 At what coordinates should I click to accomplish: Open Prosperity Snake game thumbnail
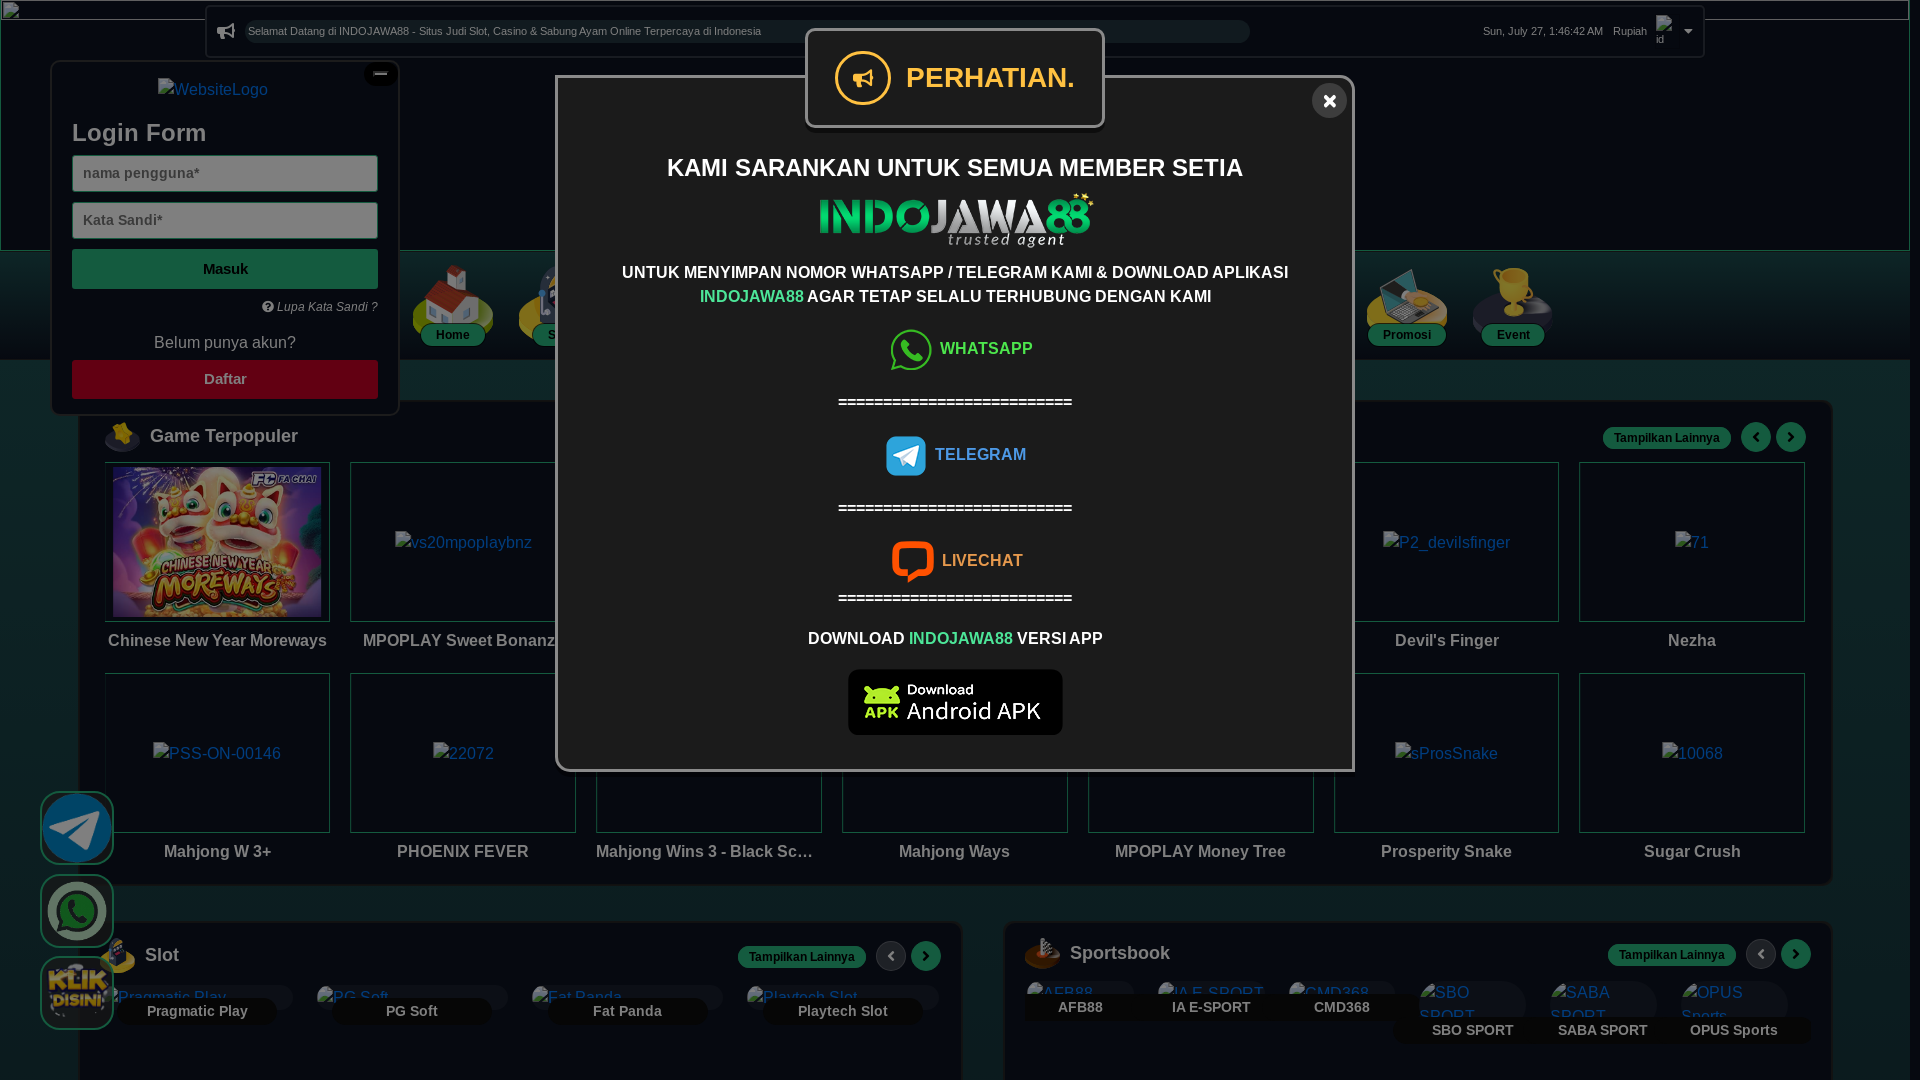tap(1446, 753)
